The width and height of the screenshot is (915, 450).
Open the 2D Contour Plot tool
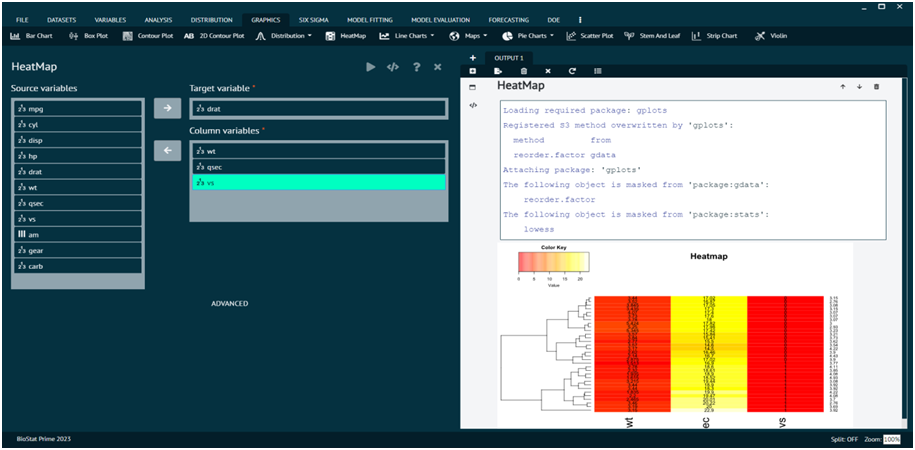pyautogui.click(x=214, y=36)
